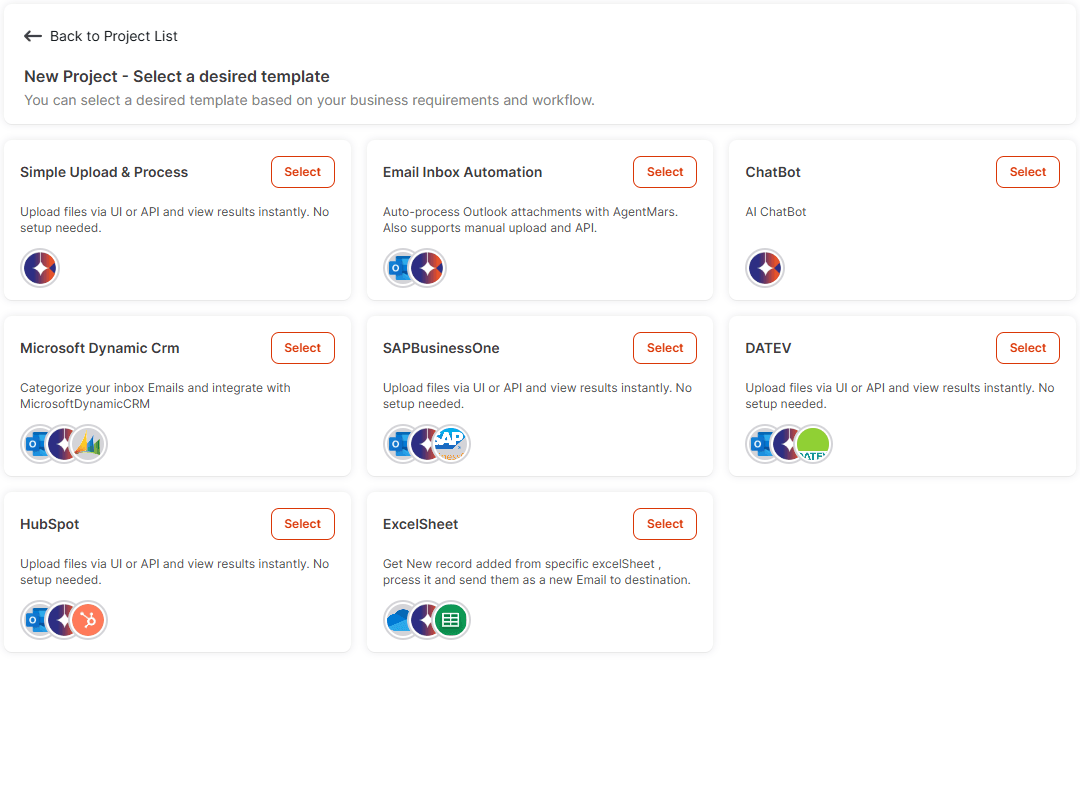Click the green DATEV logo icon
This screenshot has width=1080, height=799.
pos(813,444)
